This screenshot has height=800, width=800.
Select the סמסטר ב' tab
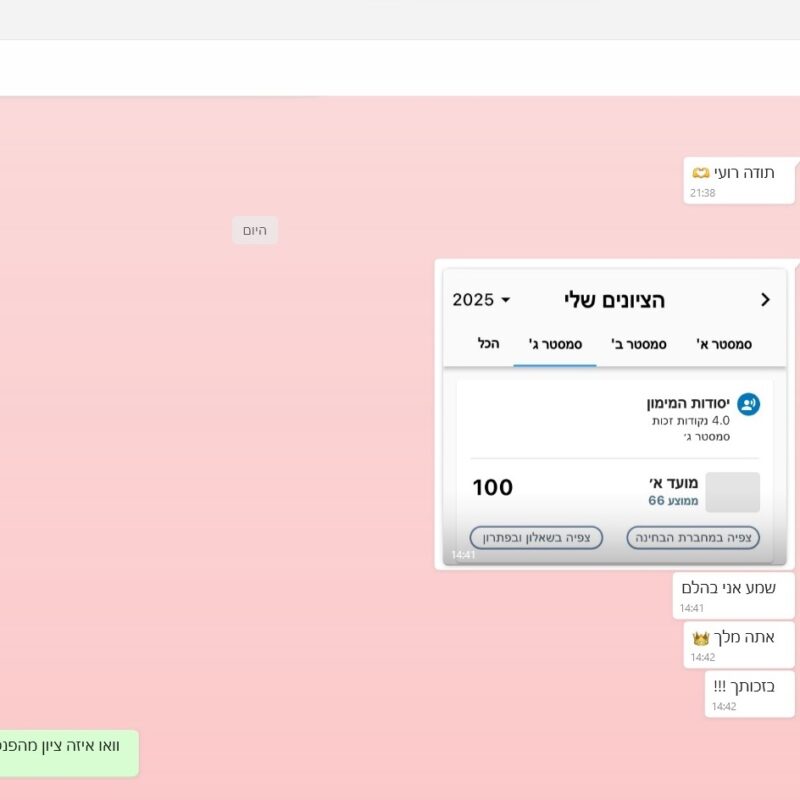[x=639, y=344]
